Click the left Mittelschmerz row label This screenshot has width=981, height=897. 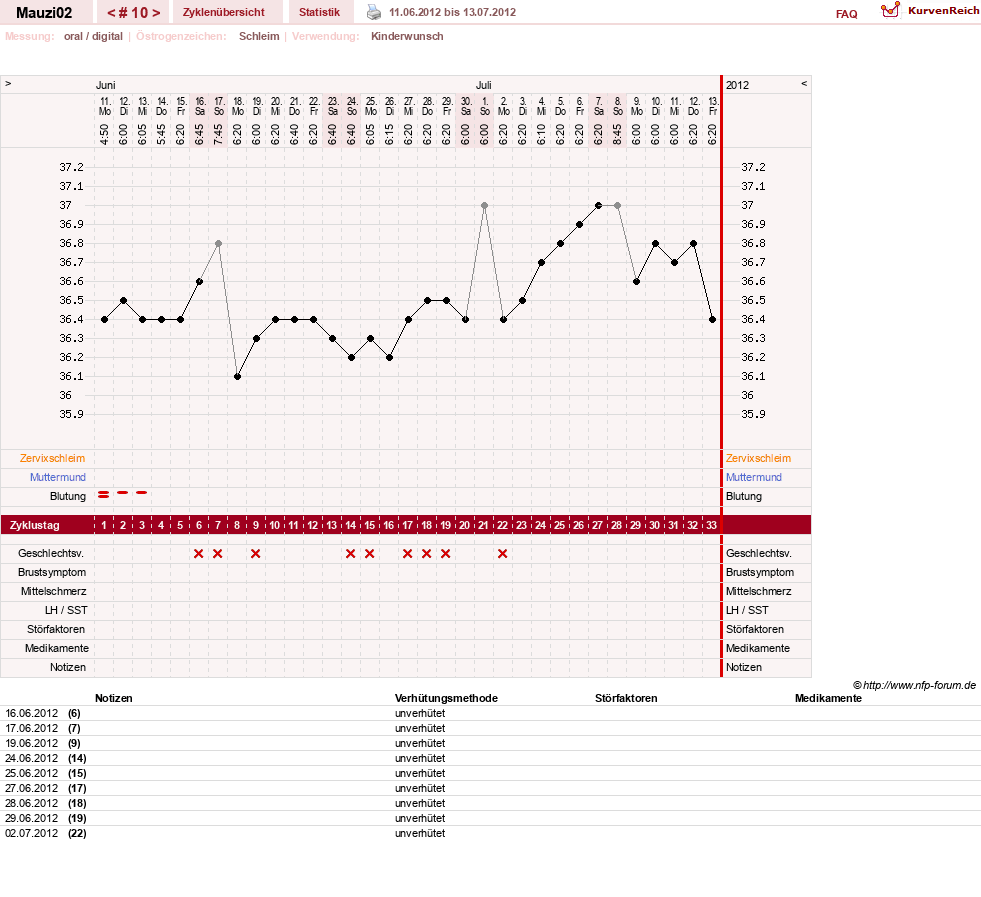pyautogui.click(x=54, y=591)
